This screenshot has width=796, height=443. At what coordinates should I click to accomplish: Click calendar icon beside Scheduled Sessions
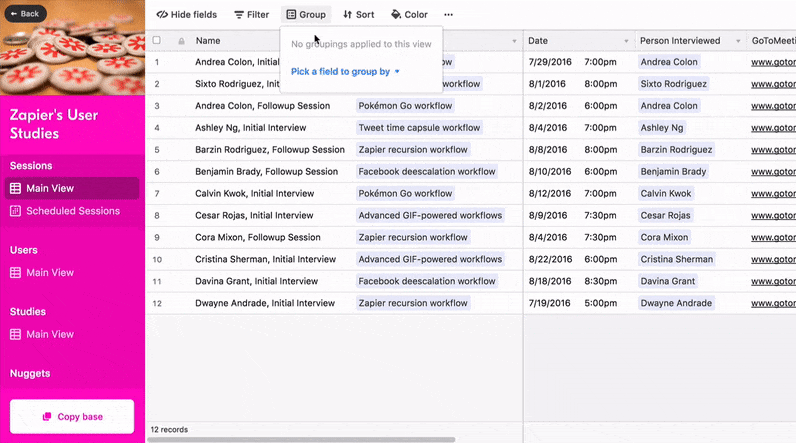point(15,211)
